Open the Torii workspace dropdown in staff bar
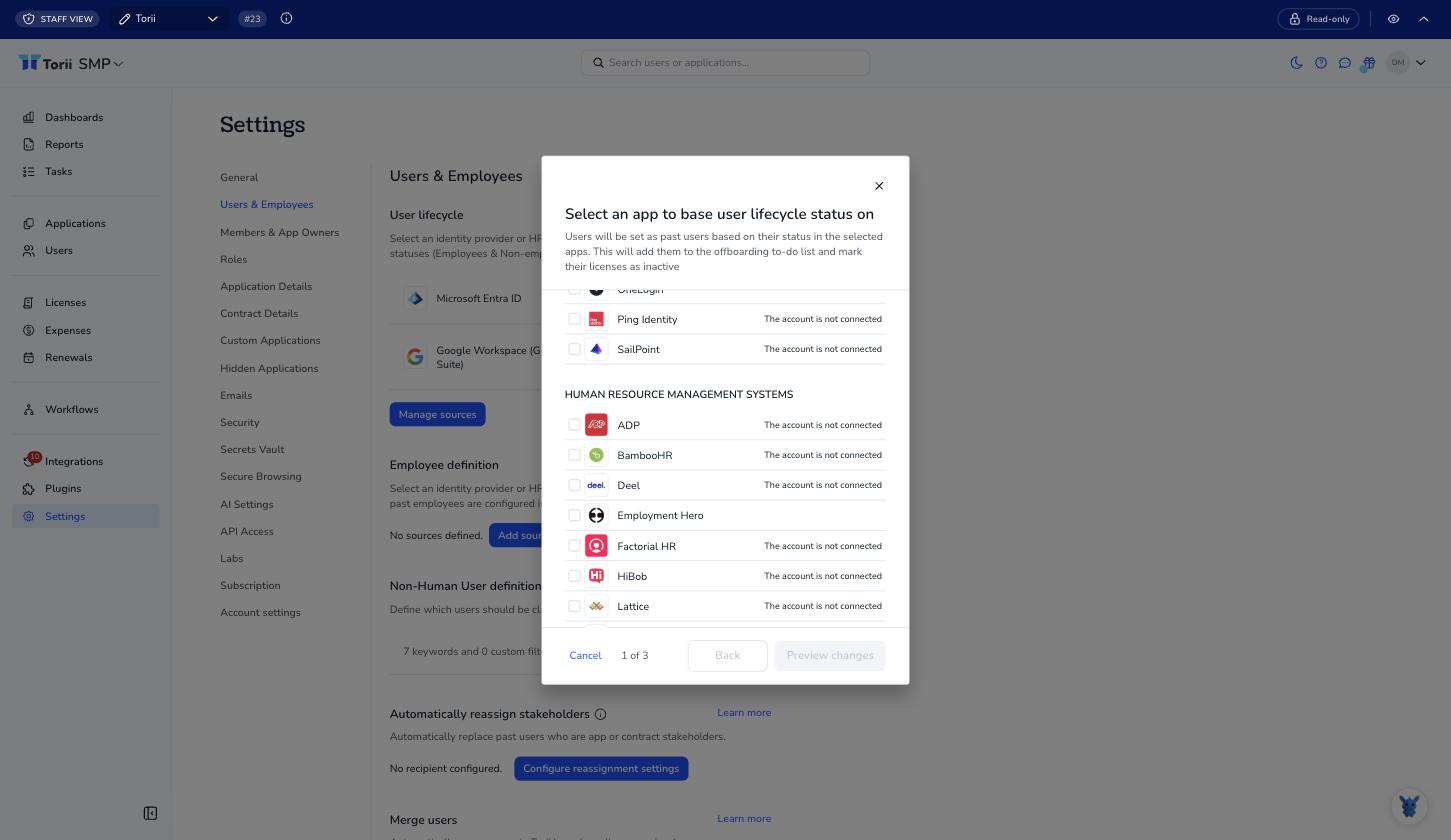 (168, 19)
